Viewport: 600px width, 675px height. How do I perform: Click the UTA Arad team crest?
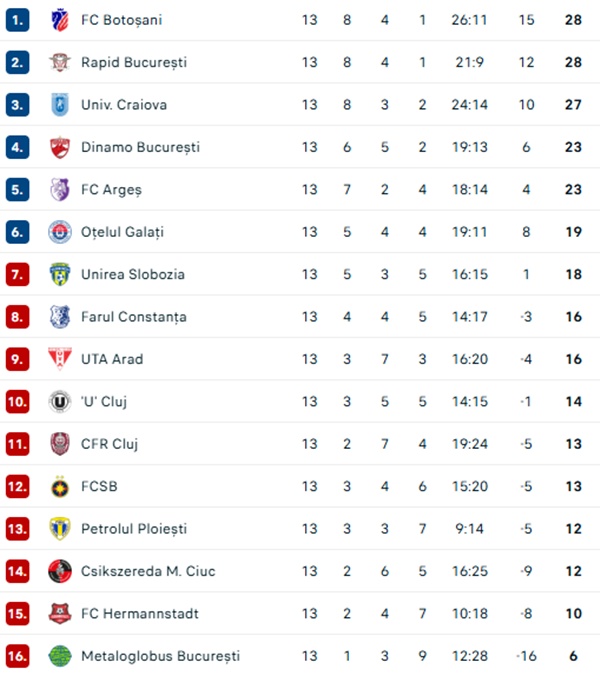60,359
